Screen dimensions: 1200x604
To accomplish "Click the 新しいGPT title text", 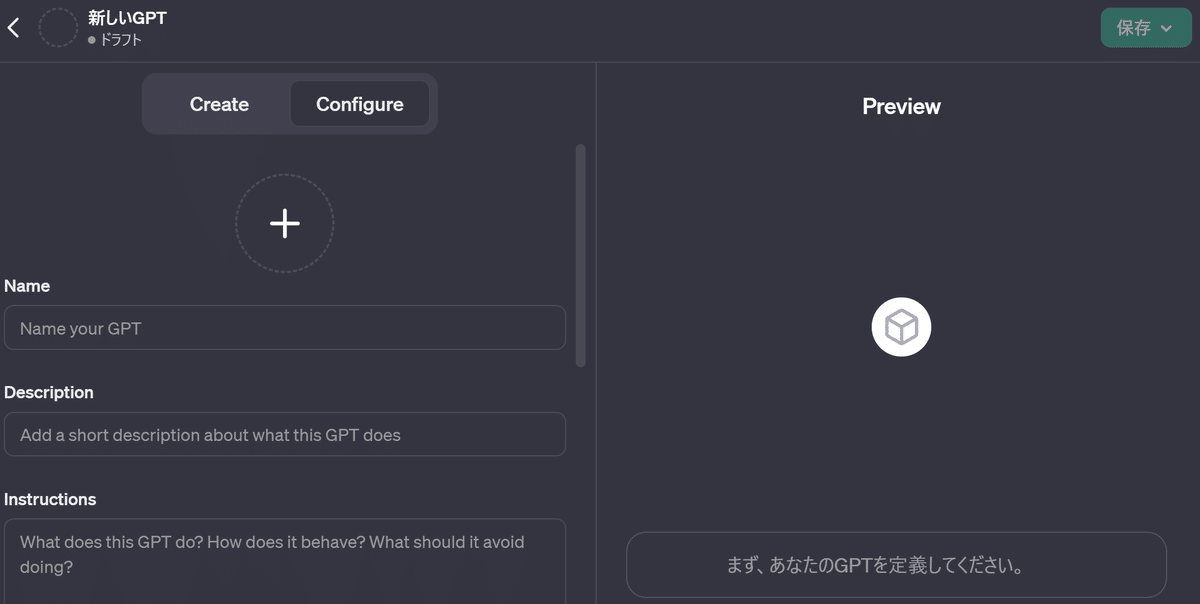I will (127, 18).
